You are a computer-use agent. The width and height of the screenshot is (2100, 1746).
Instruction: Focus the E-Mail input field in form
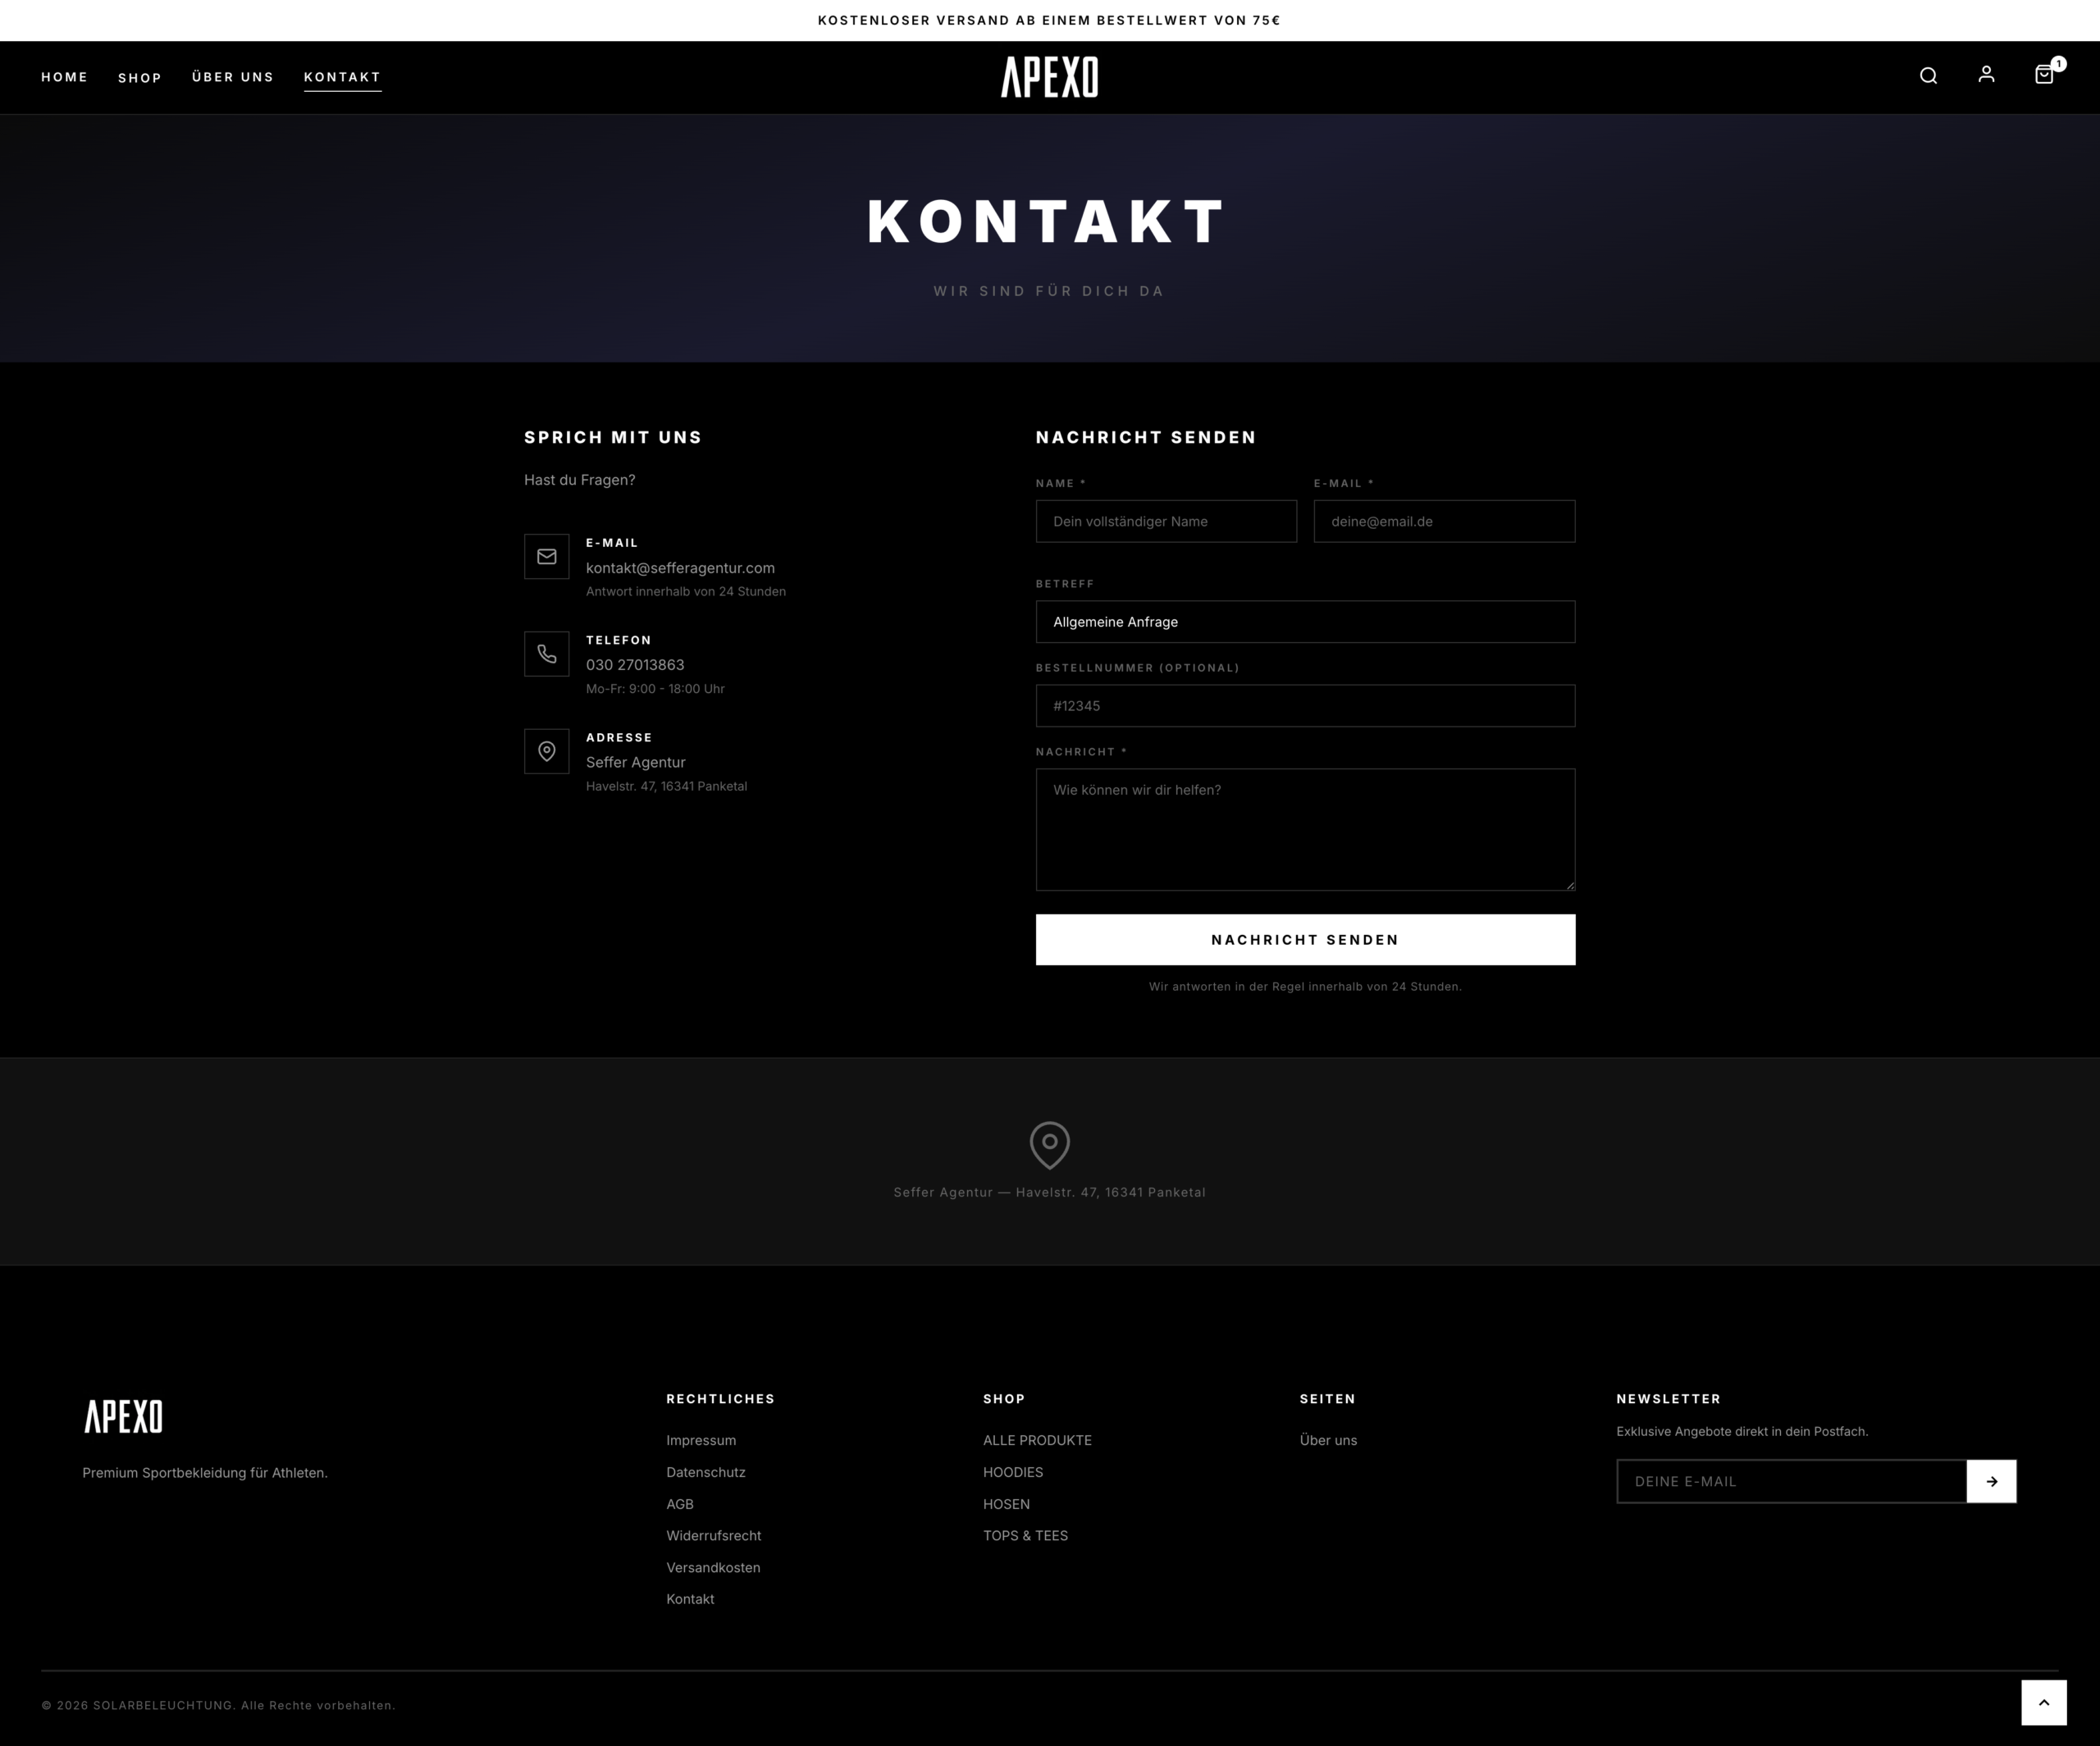point(1444,521)
